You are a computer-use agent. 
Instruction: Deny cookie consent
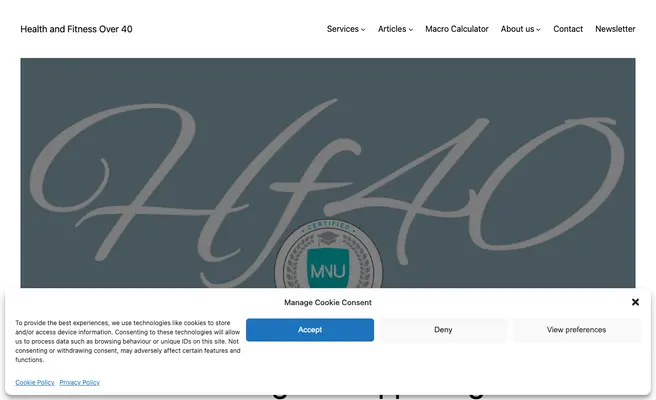[x=443, y=330]
